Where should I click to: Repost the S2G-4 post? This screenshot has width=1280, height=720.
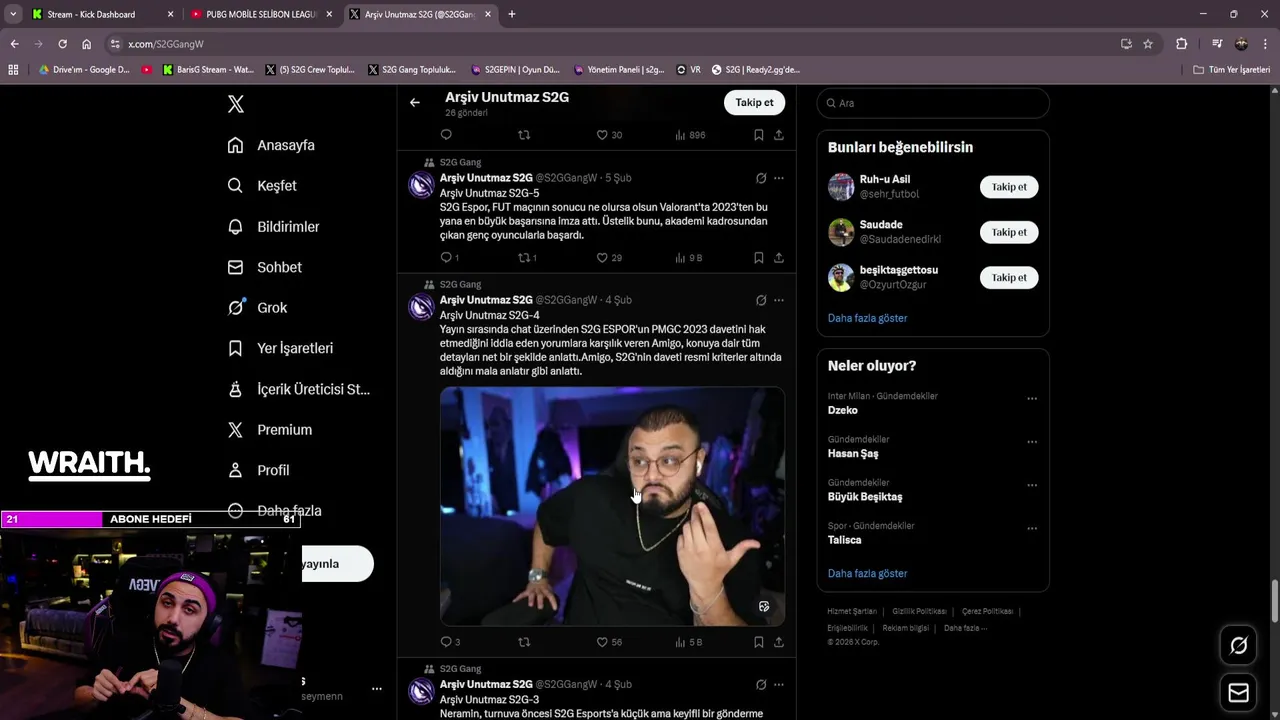click(523, 642)
